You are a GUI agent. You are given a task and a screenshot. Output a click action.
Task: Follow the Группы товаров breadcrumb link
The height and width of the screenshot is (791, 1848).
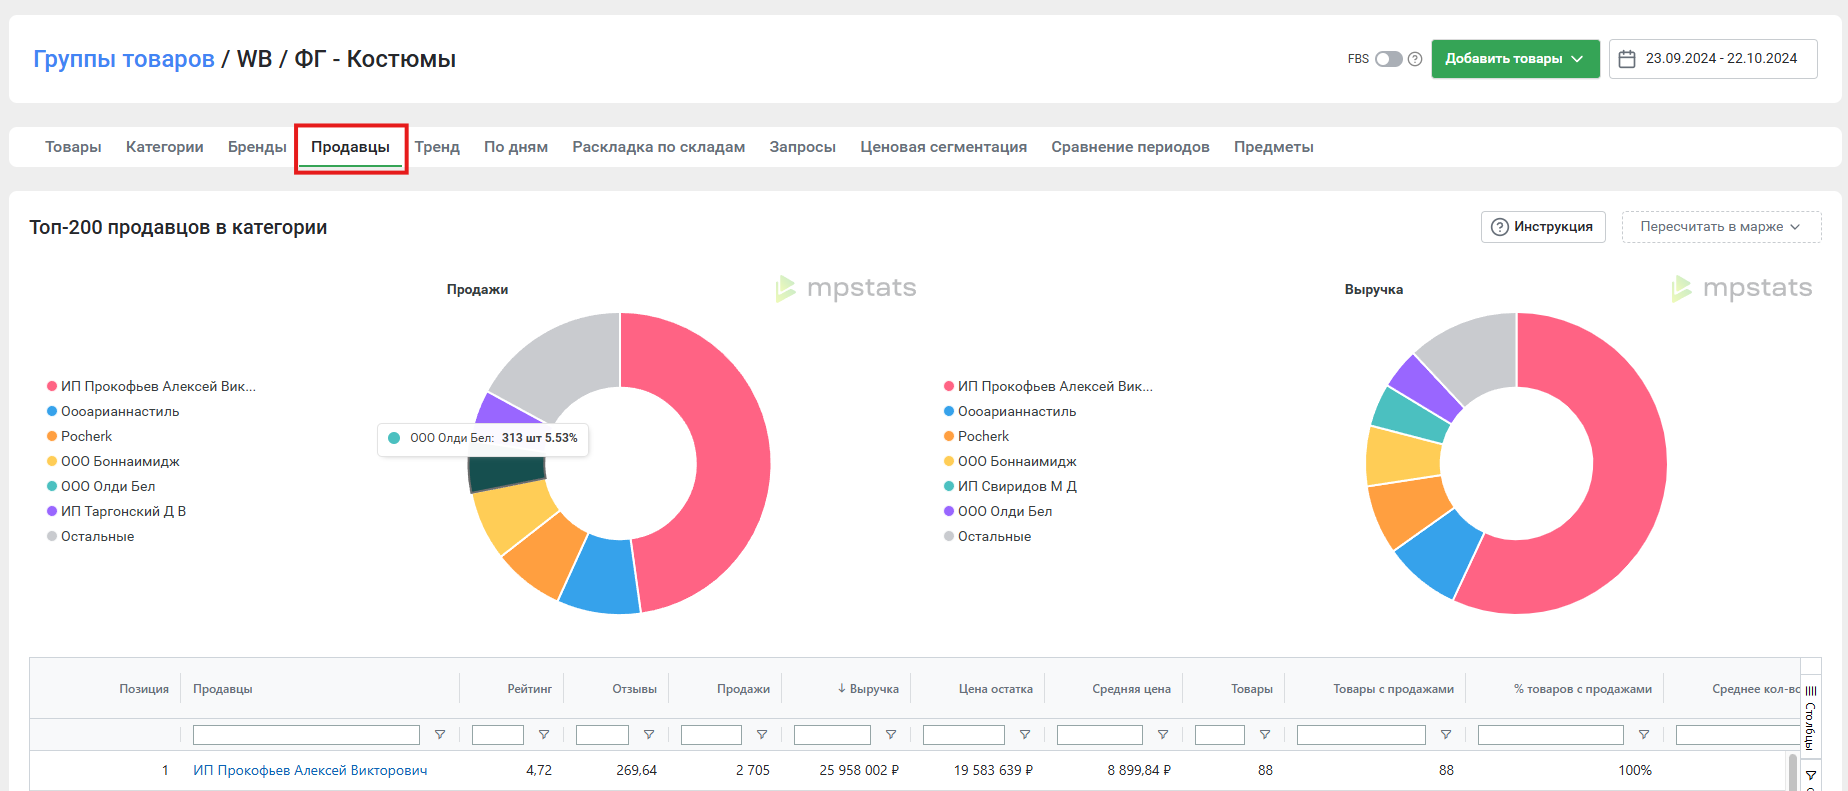click(124, 59)
